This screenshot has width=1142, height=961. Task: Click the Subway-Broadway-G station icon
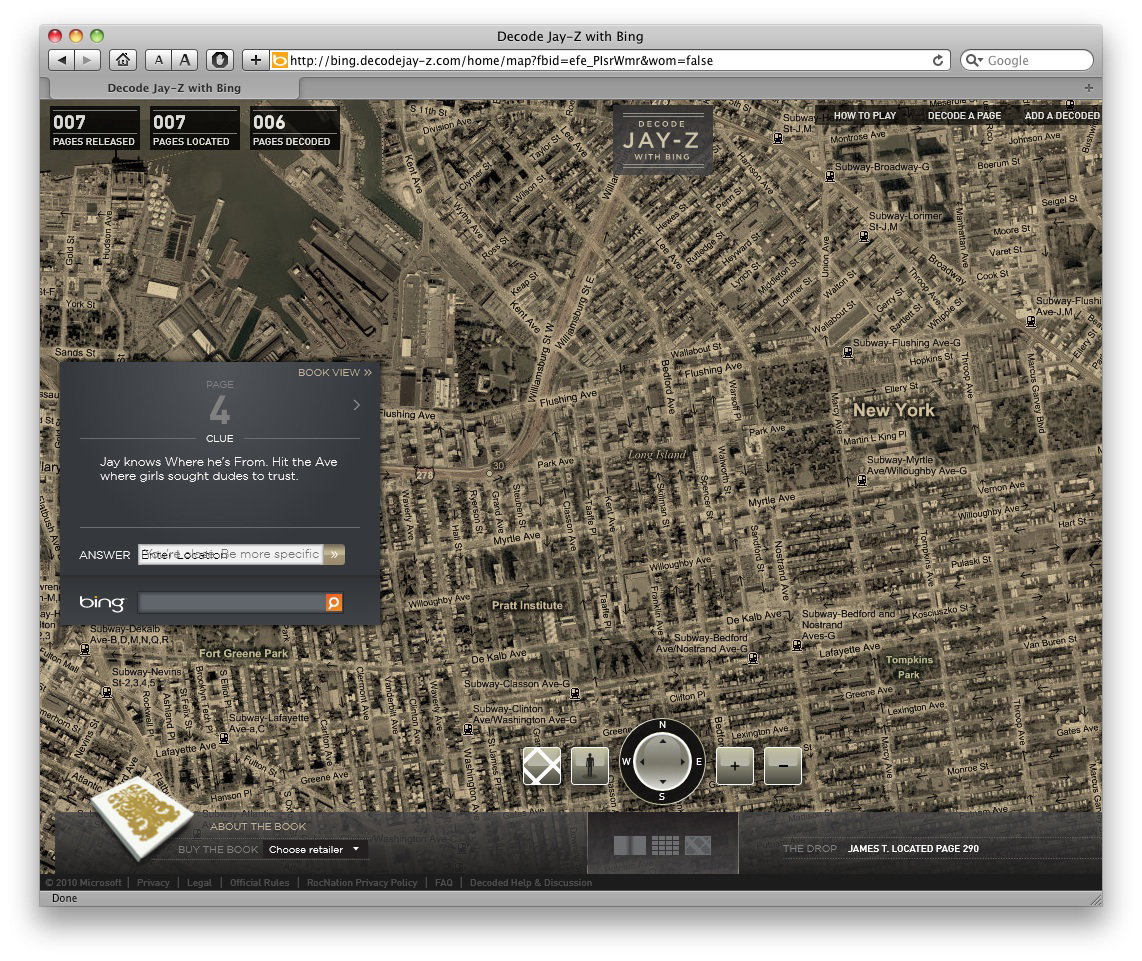point(830,176)
